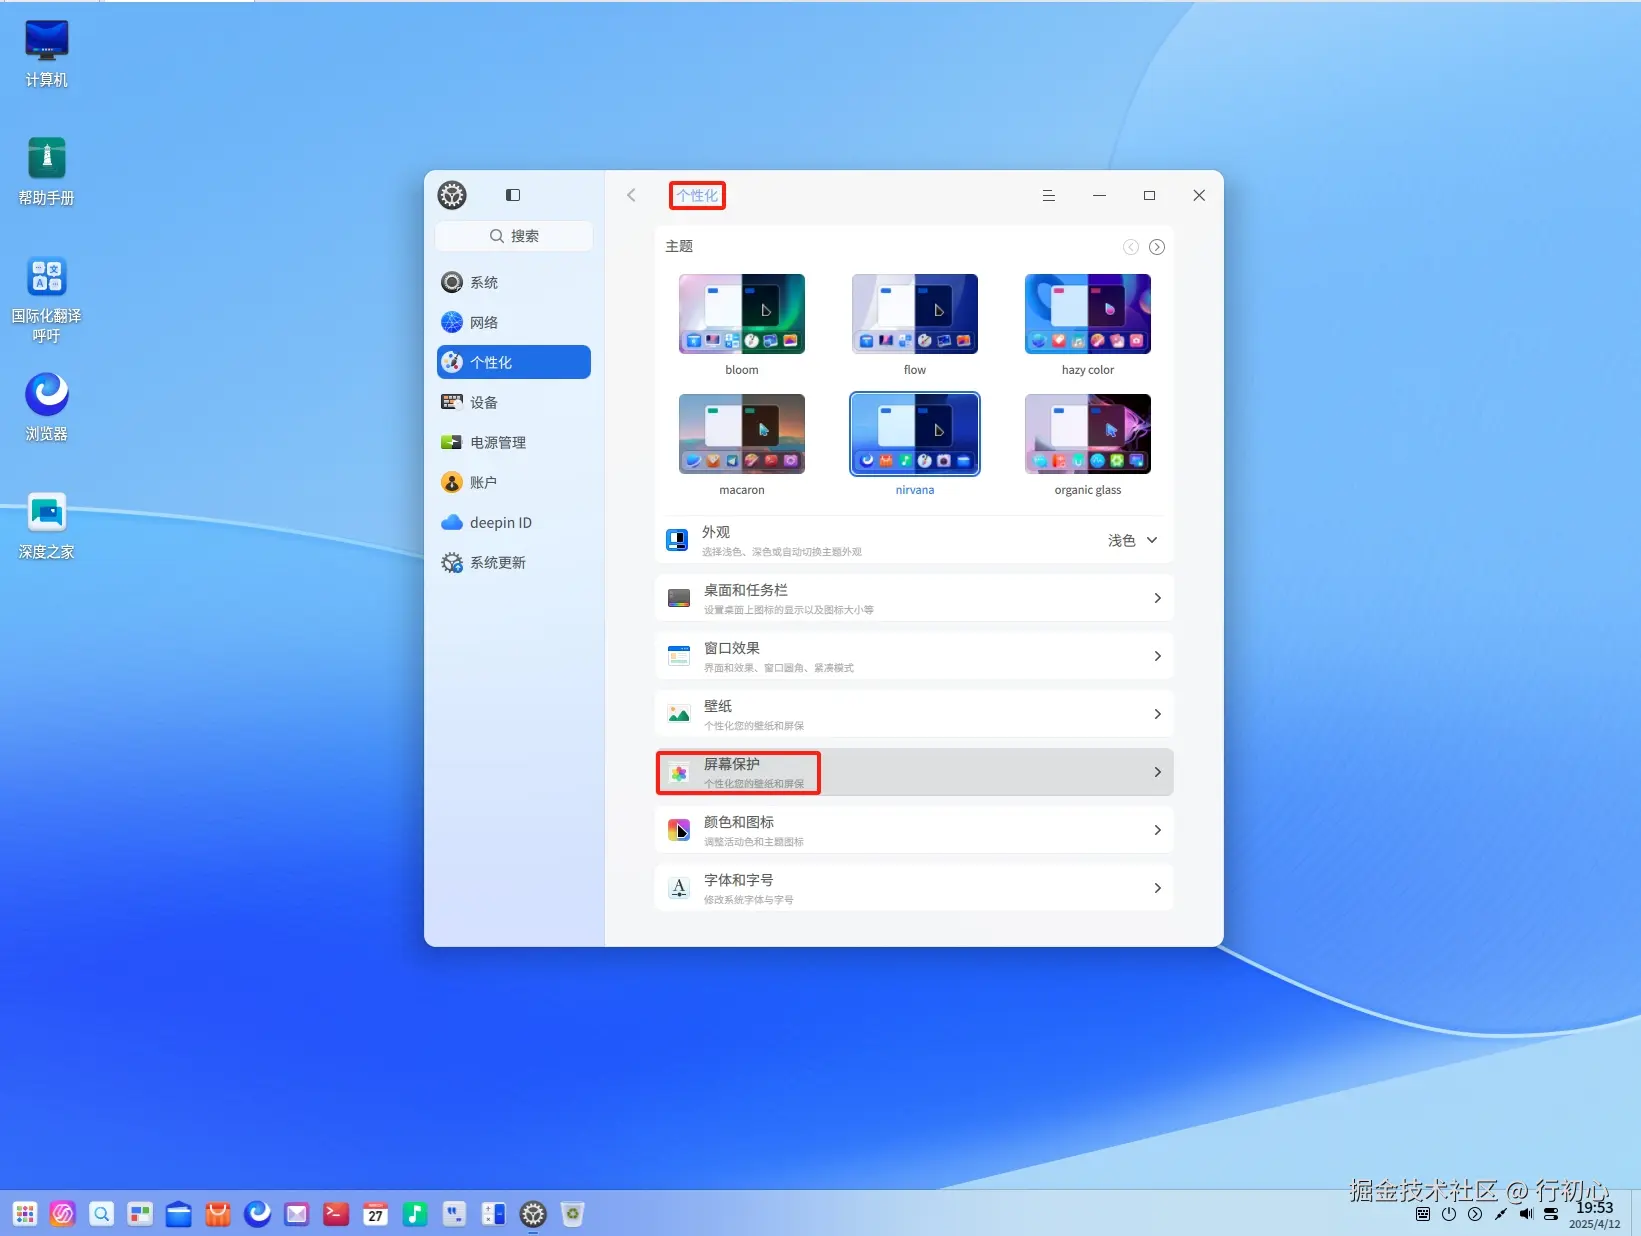Screen dimensions: 1641x1236
Task: Go back using the left arrow
Action: (x=631, y=195)
